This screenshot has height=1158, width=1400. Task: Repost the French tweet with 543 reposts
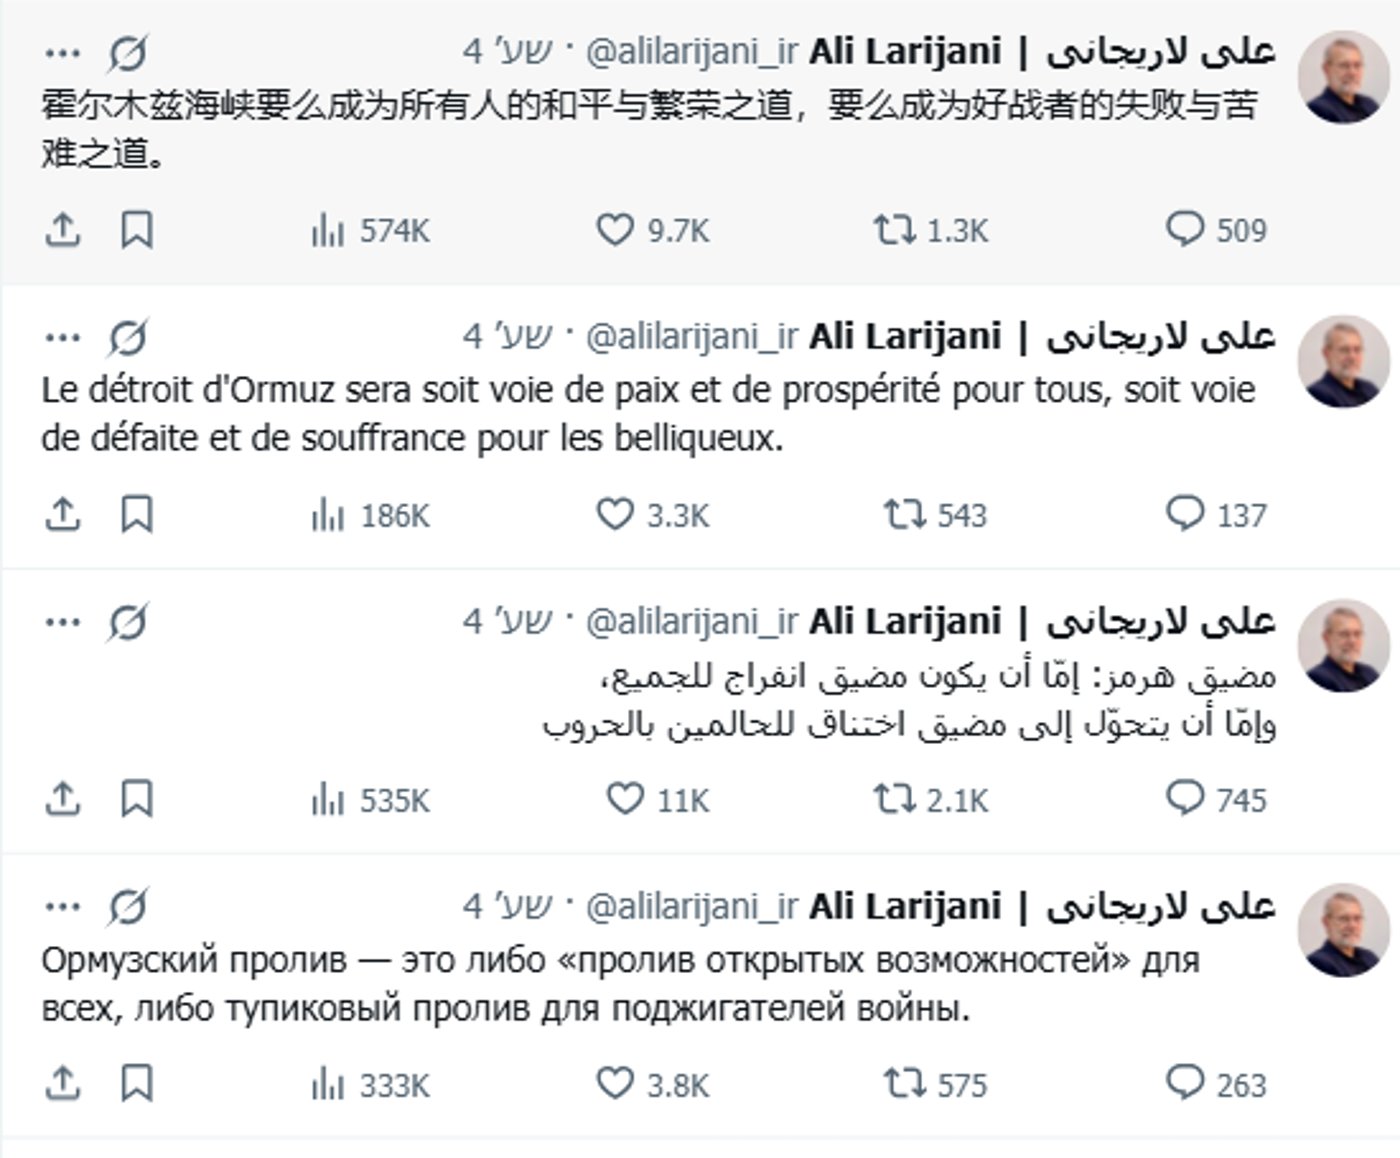click(903, 515)
